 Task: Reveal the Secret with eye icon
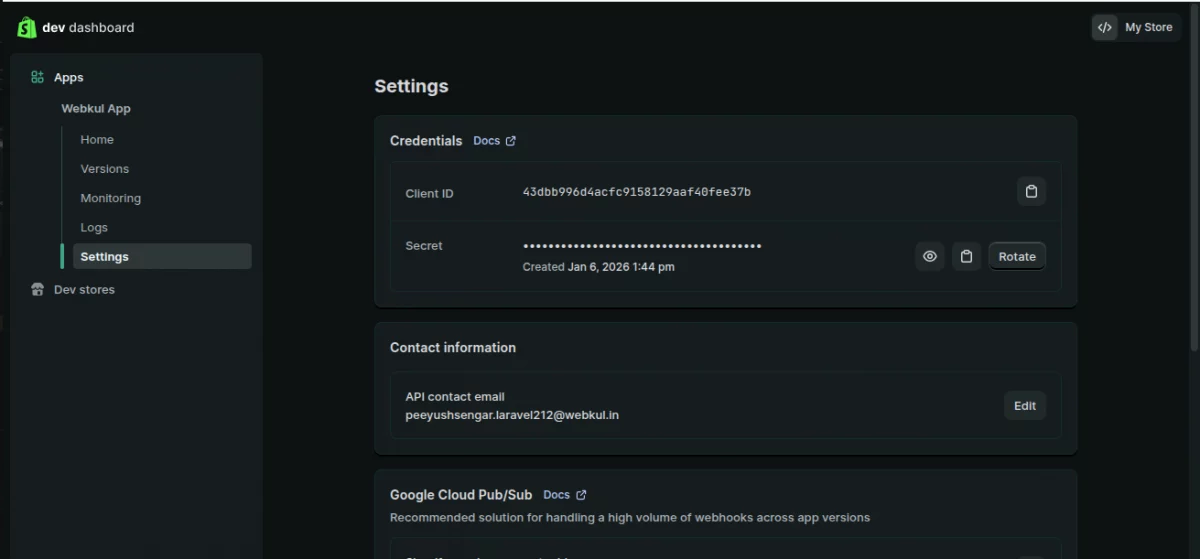[x=930, y=257]
